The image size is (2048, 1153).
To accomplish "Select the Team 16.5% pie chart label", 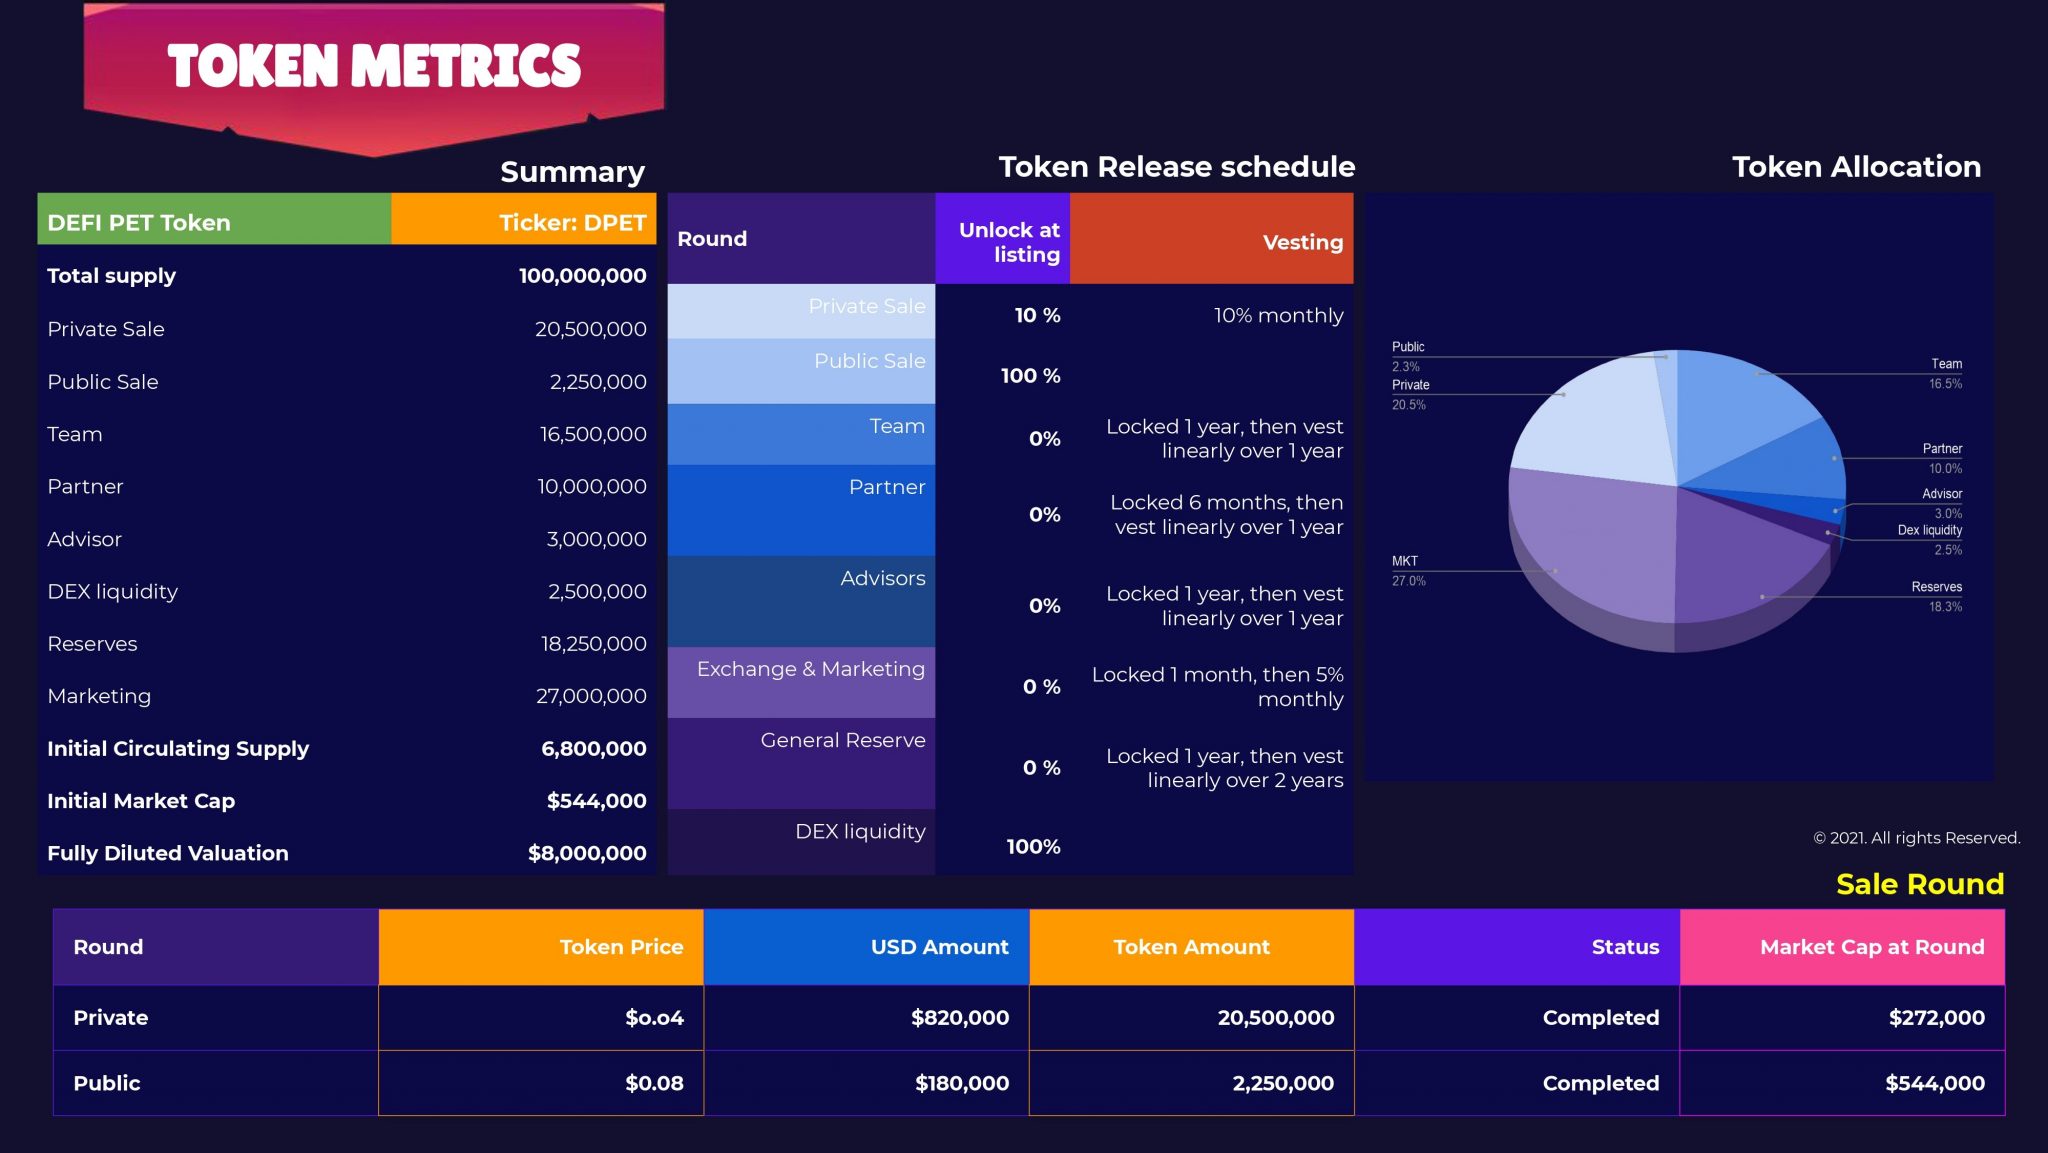I will coord(1945,374).
